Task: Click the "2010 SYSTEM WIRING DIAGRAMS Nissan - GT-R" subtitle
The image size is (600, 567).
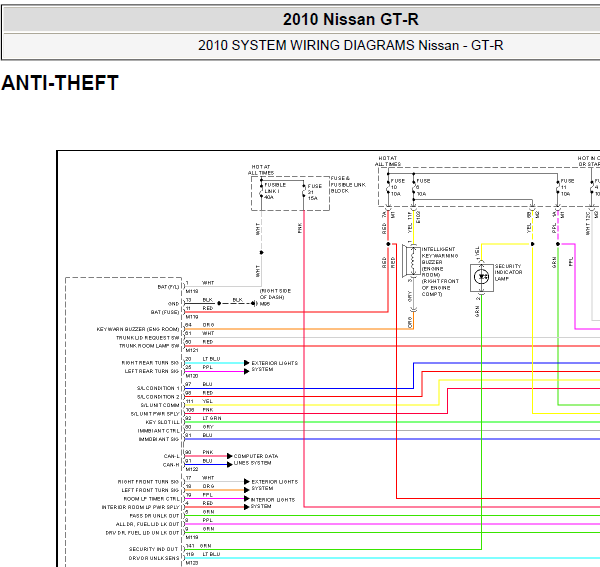Action: [351, 46]
